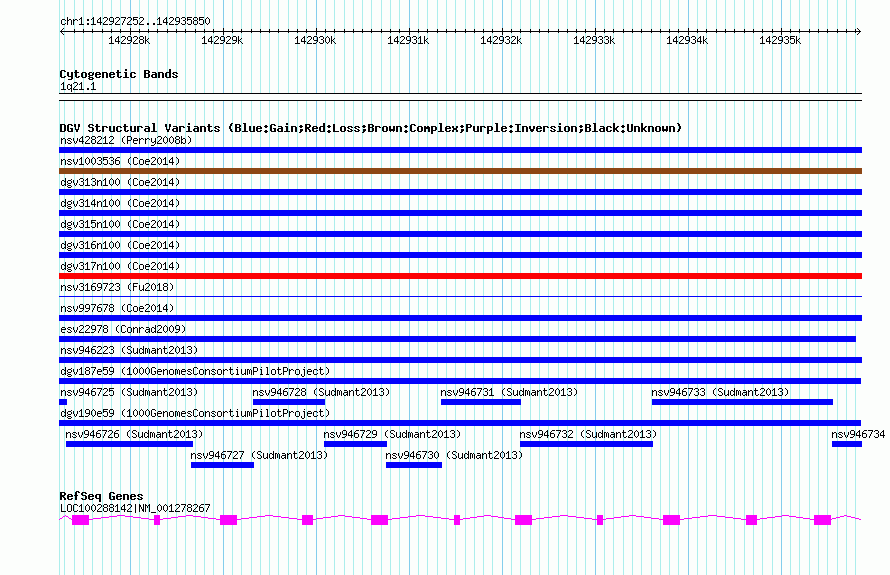Click the nsv946733 (Sudmant2013) label
890x575 pixels.
tap(720, 392)
